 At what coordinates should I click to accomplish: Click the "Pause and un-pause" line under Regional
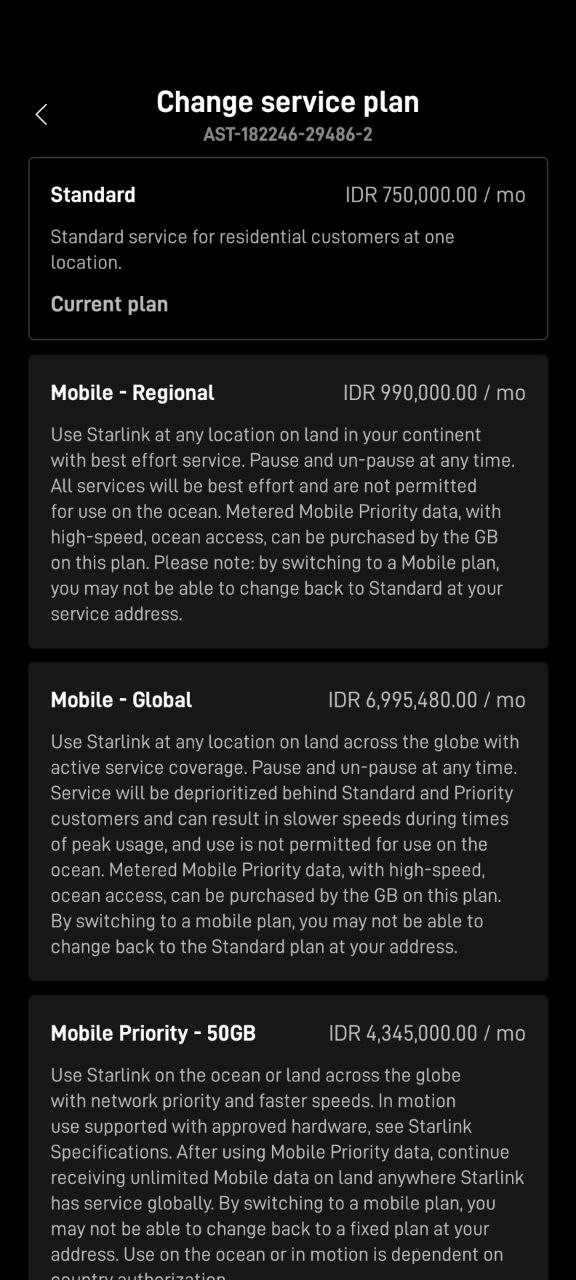click(x=285, y=461)
